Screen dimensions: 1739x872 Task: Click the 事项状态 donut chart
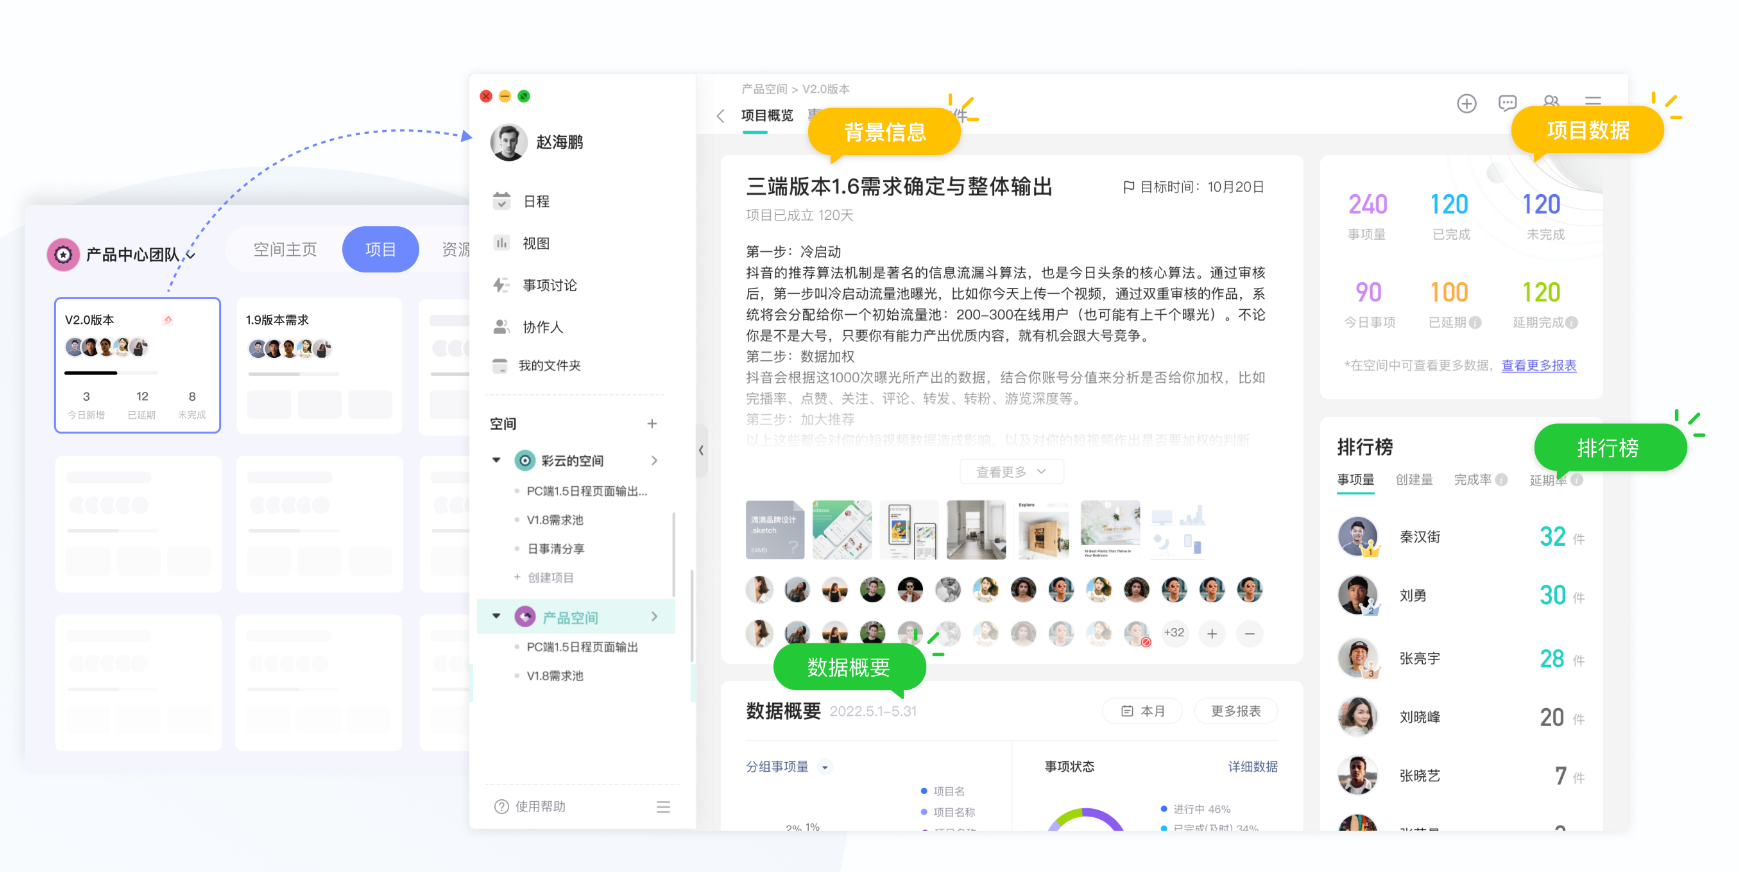1086,819
